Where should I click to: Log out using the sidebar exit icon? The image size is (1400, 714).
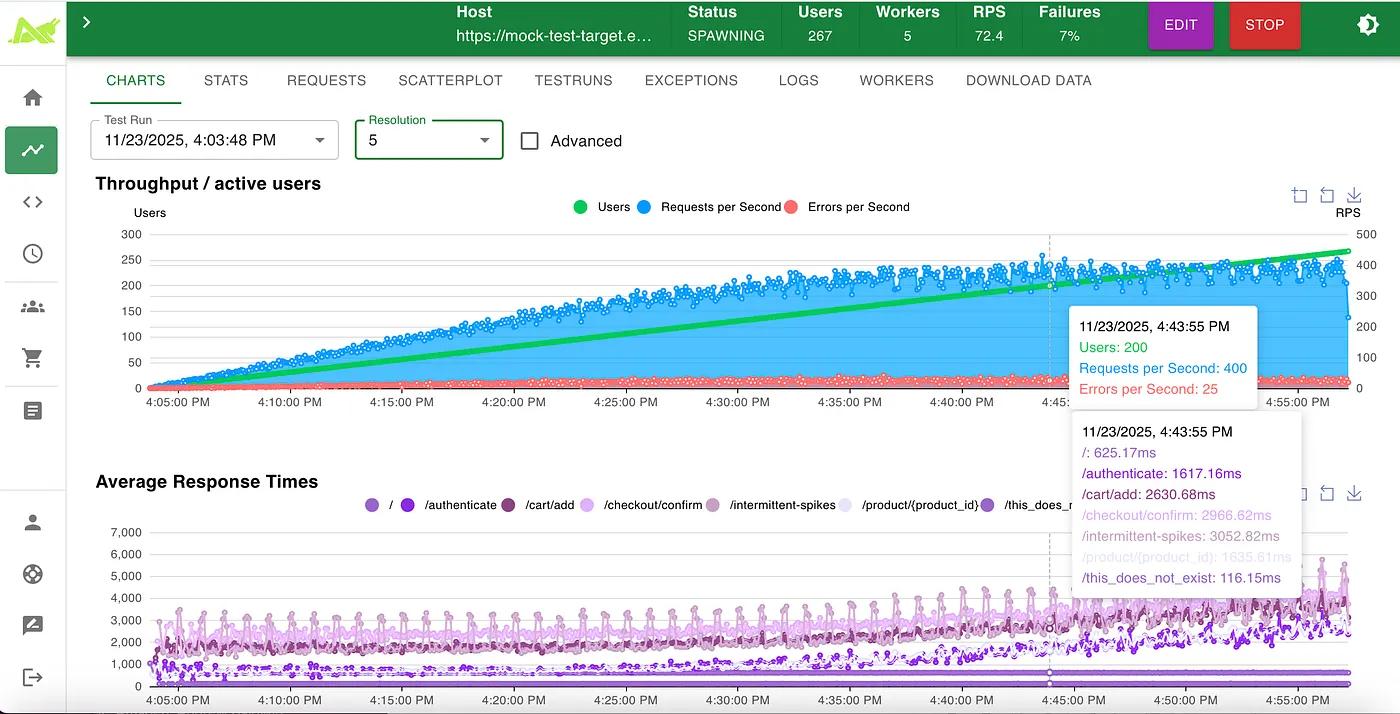coord(31,677)
